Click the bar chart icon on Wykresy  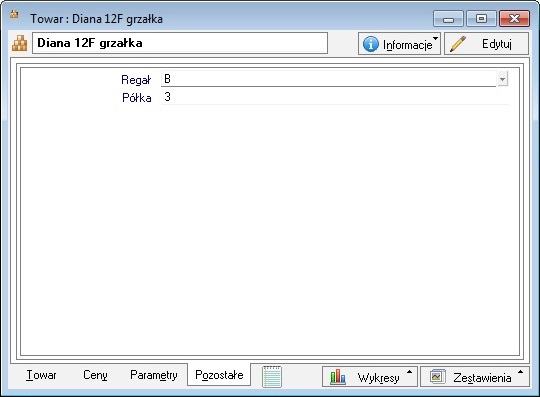tap(338, 377)
